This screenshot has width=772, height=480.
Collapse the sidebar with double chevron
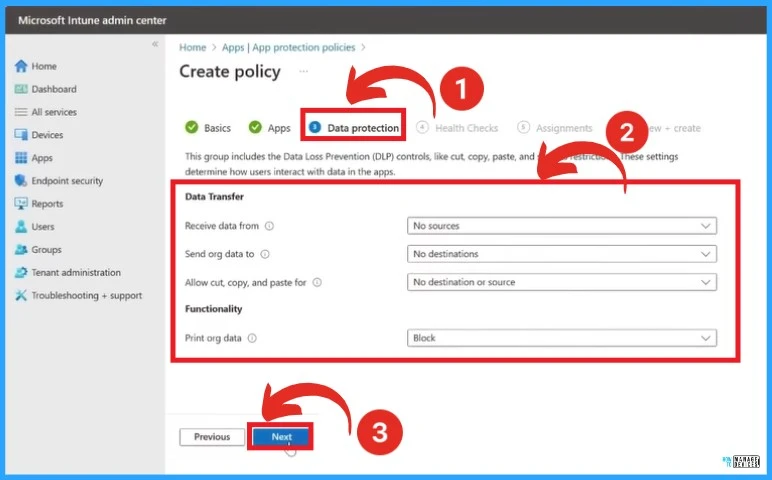click(x=155, y=44)
